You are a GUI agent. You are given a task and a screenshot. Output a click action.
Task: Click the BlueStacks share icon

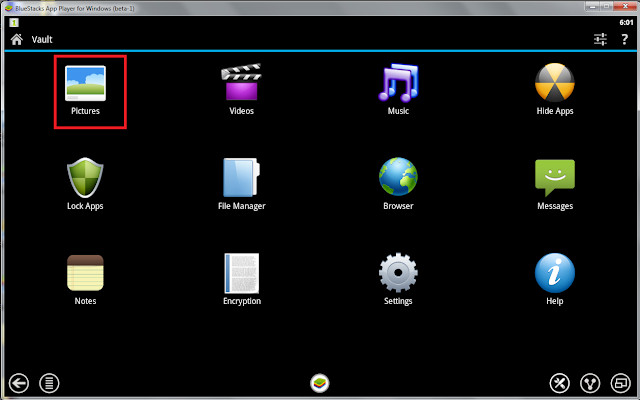click(590, 383)
